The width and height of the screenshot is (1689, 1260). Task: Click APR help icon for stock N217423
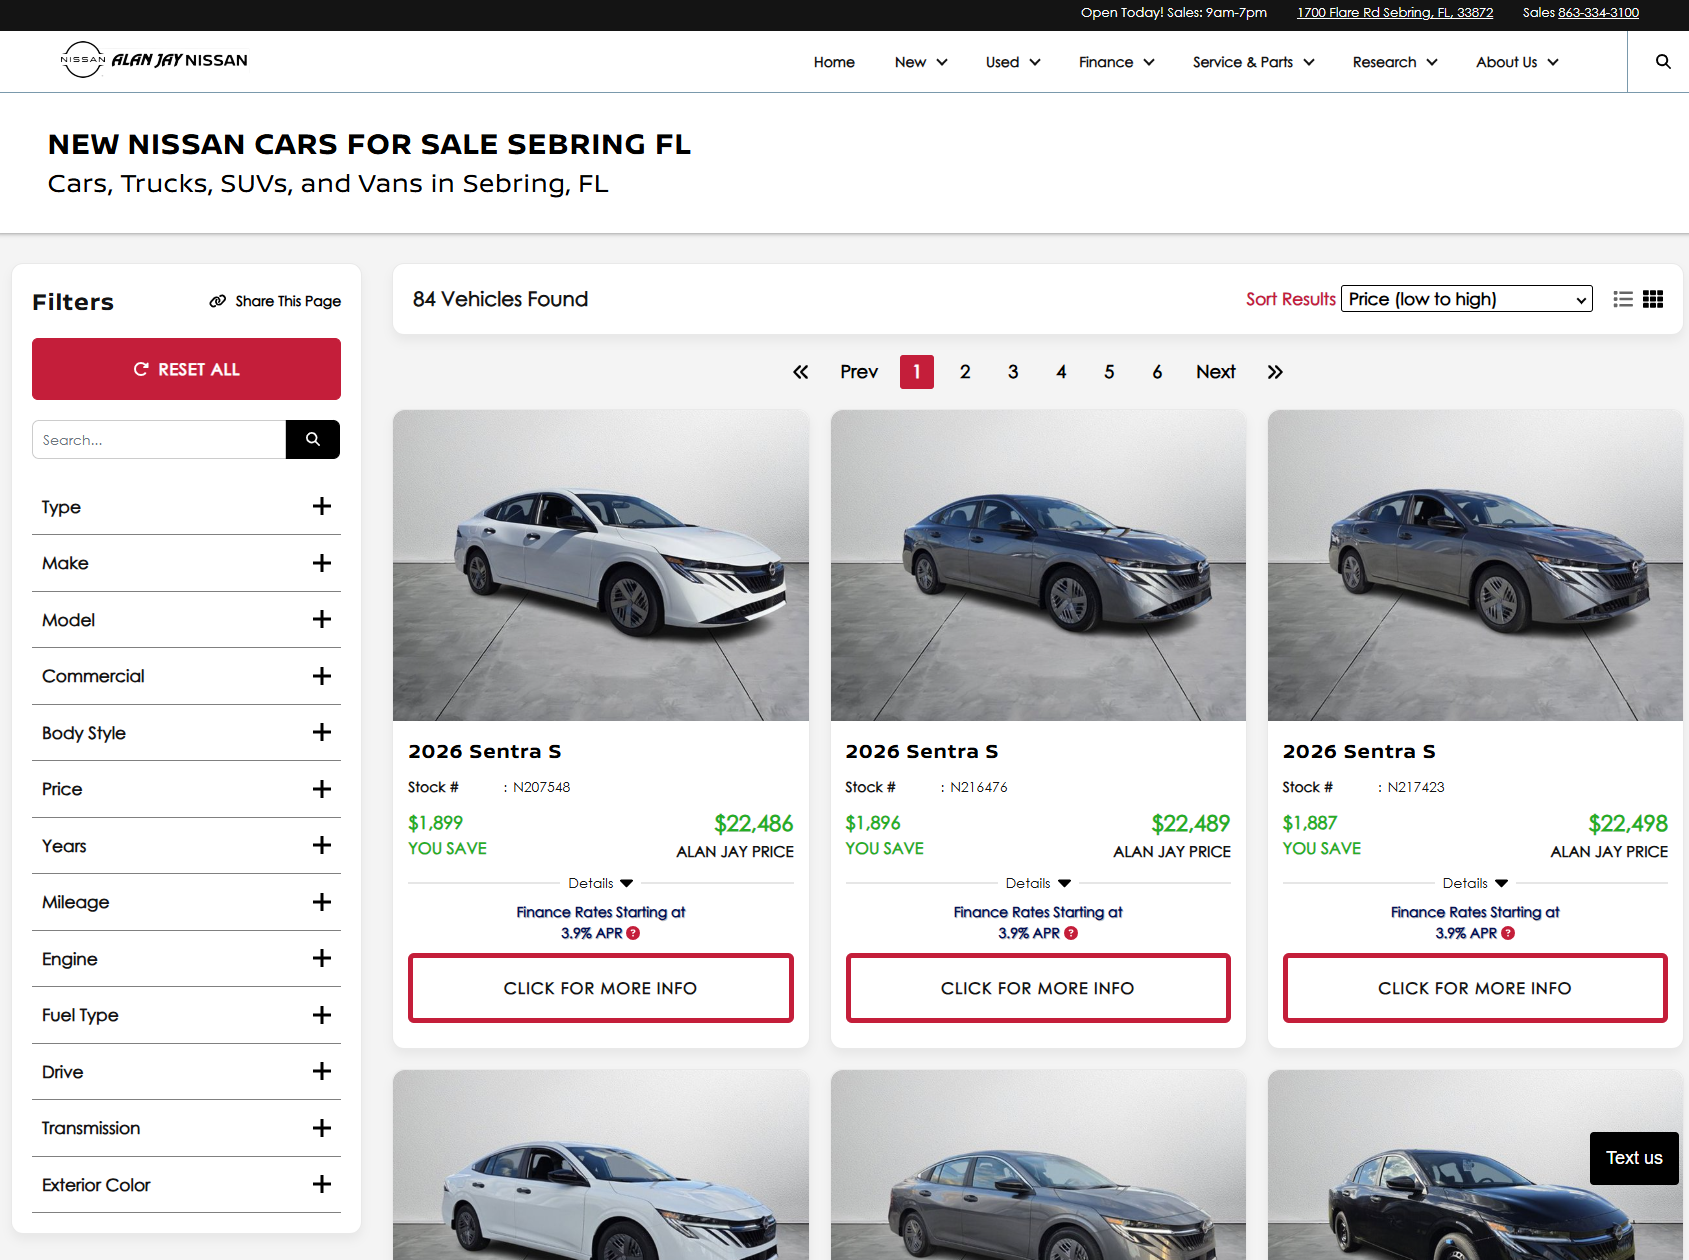[x=1508, y=933]
